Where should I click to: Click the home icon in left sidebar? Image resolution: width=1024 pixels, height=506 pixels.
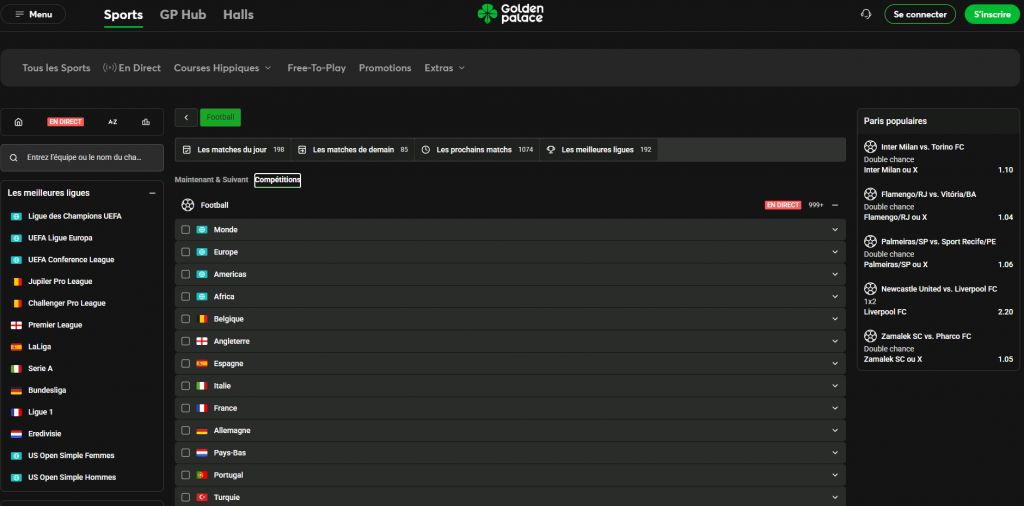[x=18, y=122]
